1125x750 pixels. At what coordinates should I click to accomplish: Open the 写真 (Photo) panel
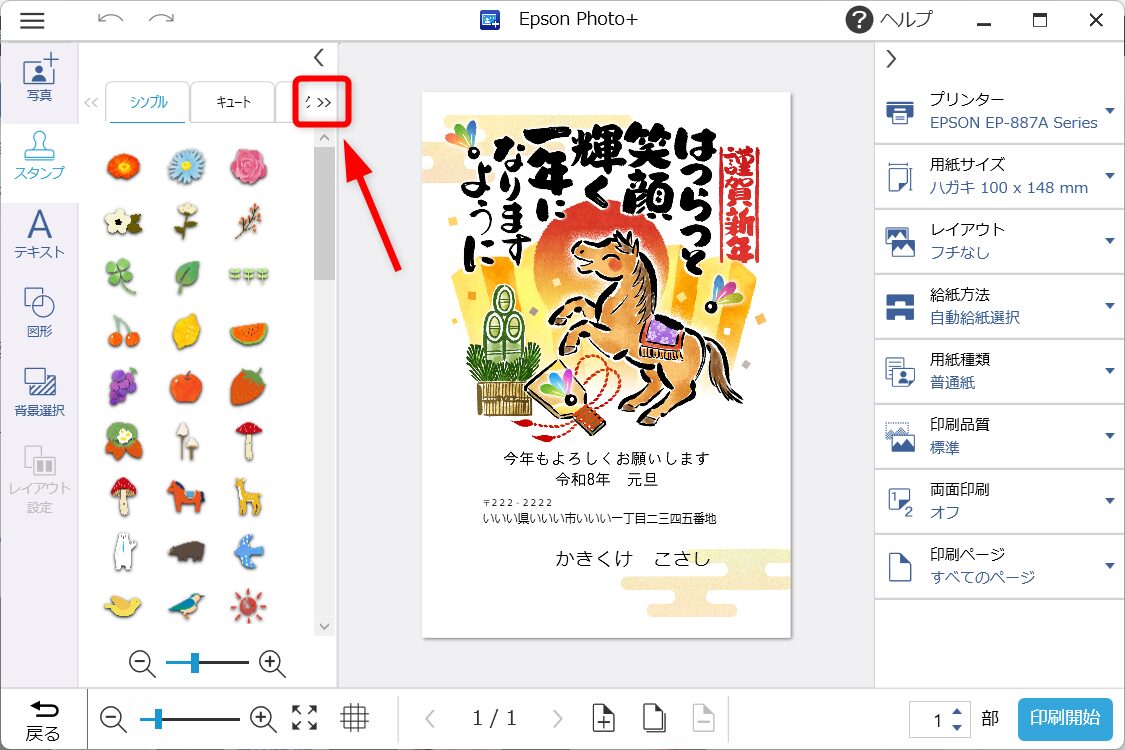pos(39,79)
